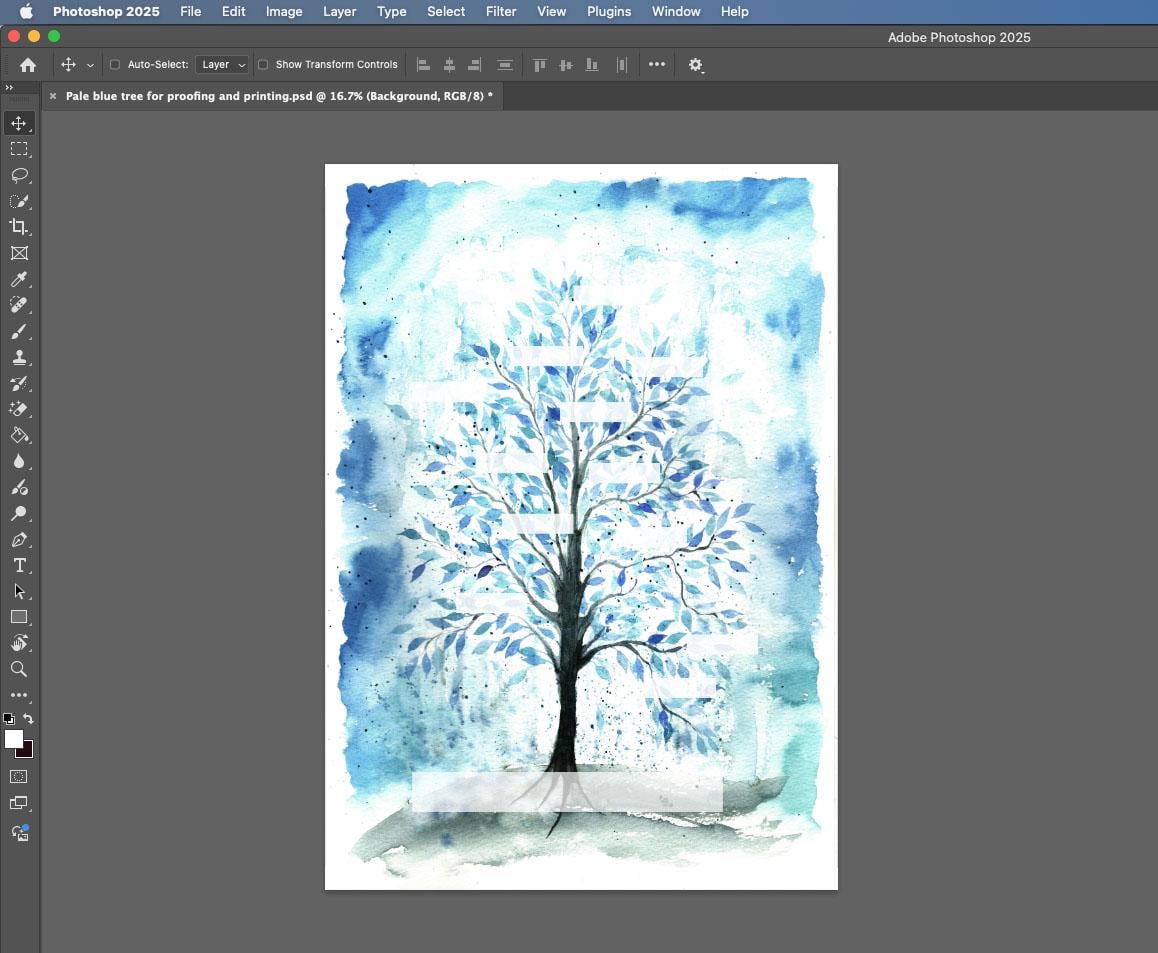
Task: Activate the Horizontal Type tool
Action: 19,565
